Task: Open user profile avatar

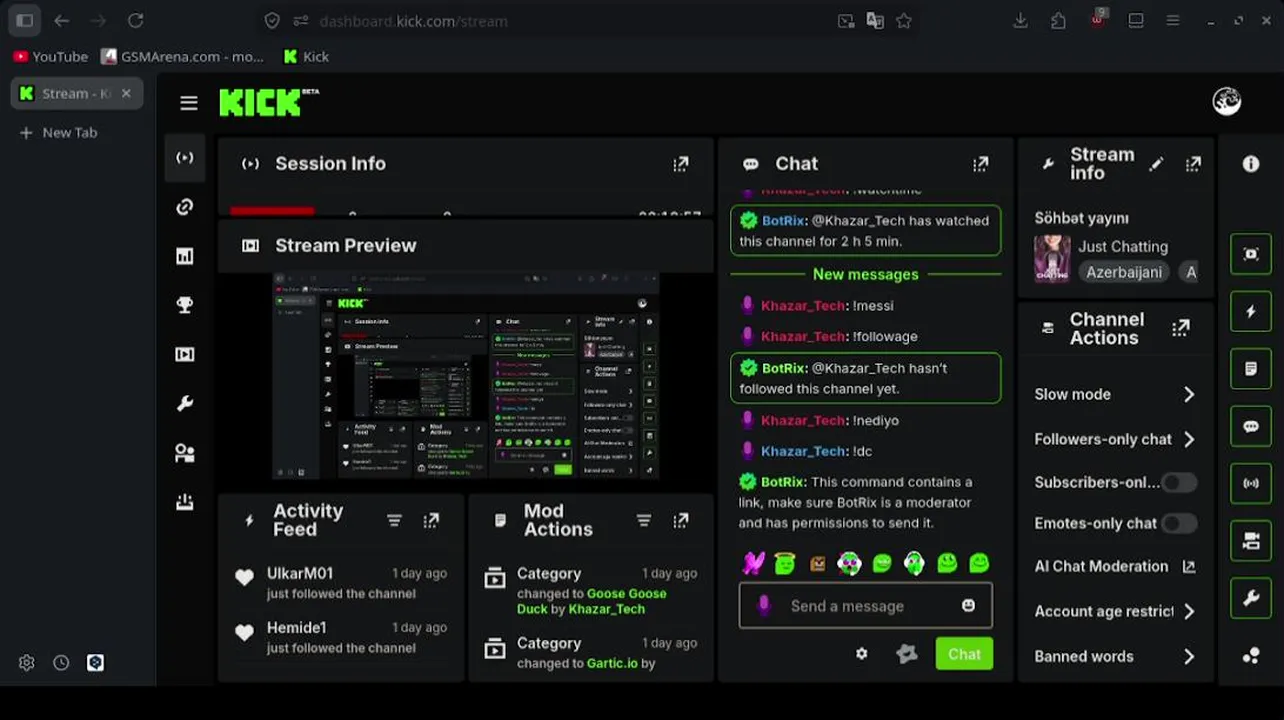Action: coord(1227,101)
